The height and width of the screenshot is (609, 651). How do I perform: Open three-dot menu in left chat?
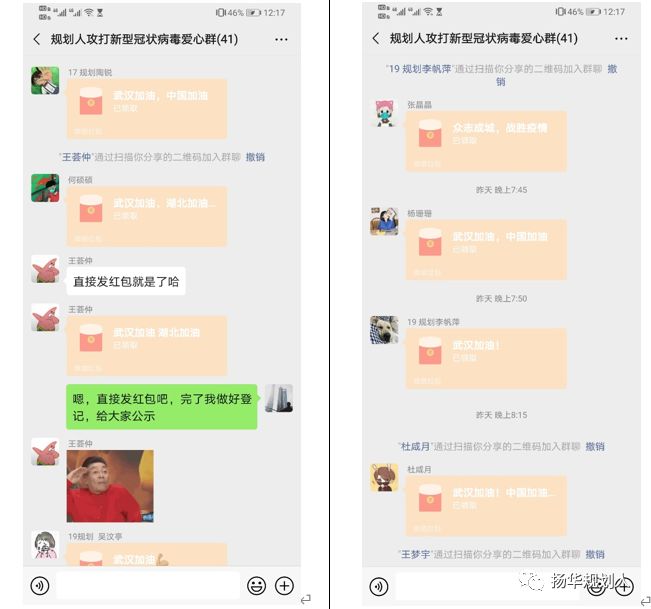click(281, 40)
